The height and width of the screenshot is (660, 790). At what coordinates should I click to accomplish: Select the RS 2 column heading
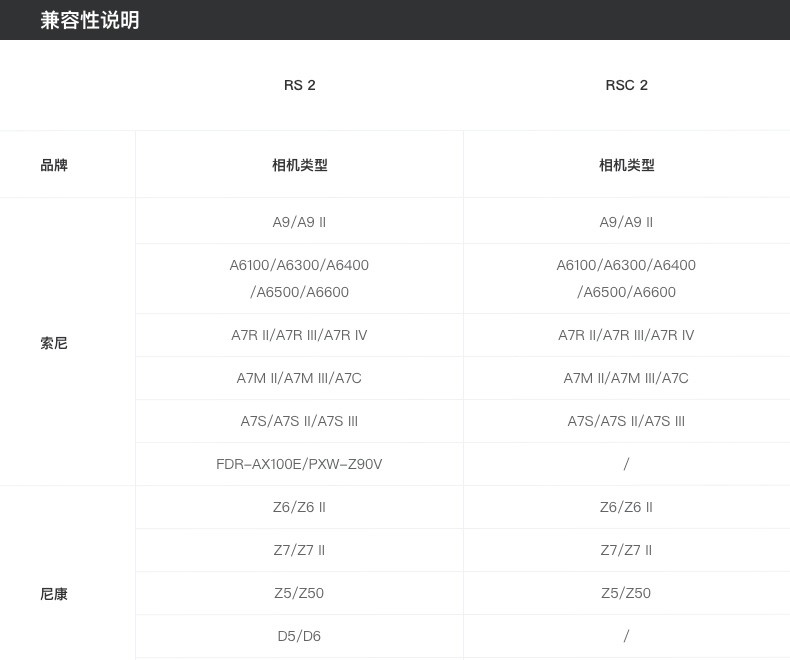[300, 85]
